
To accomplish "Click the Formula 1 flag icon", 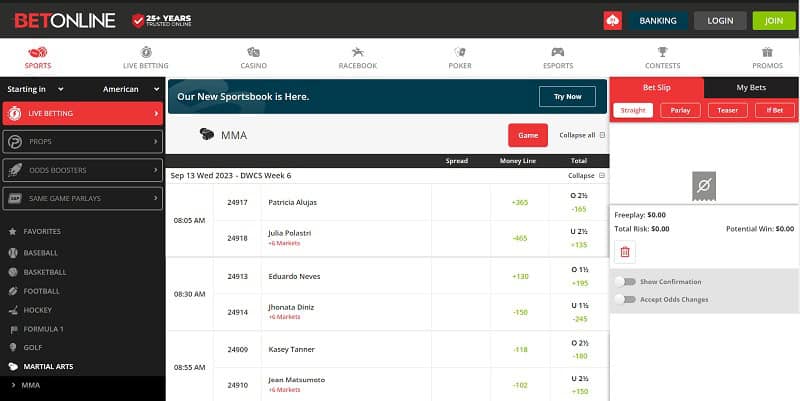I will point(13,329).
